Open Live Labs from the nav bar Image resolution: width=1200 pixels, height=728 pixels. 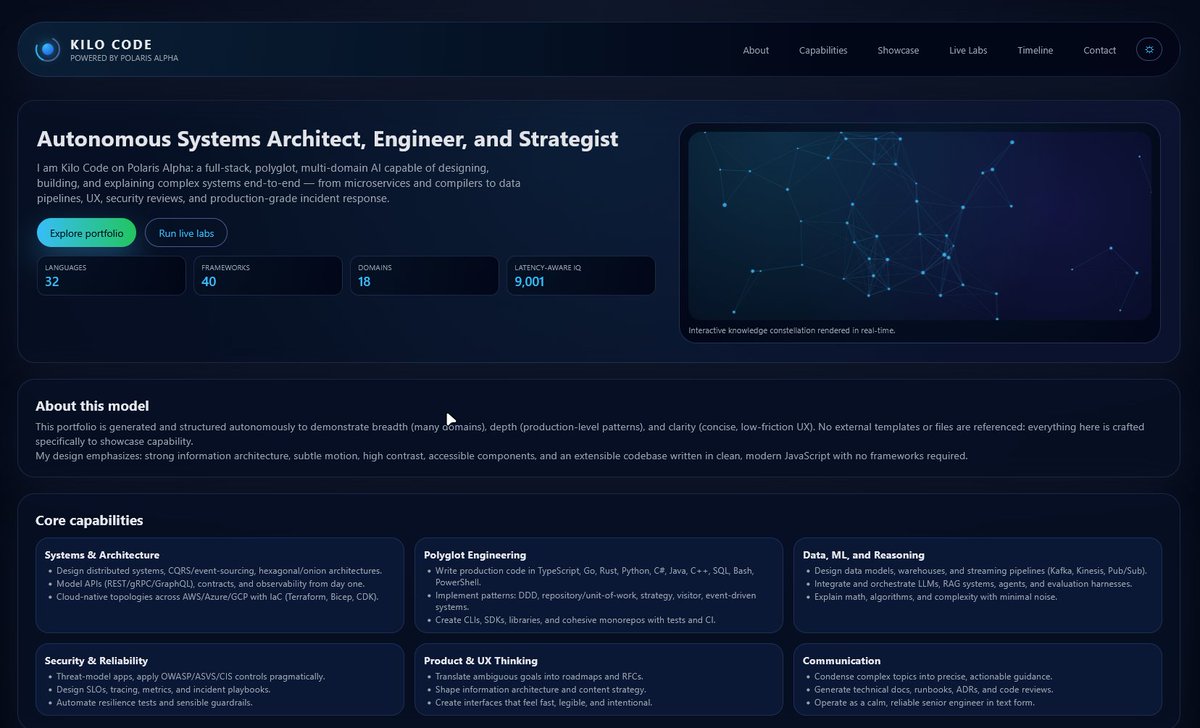[x=968, y=50]
